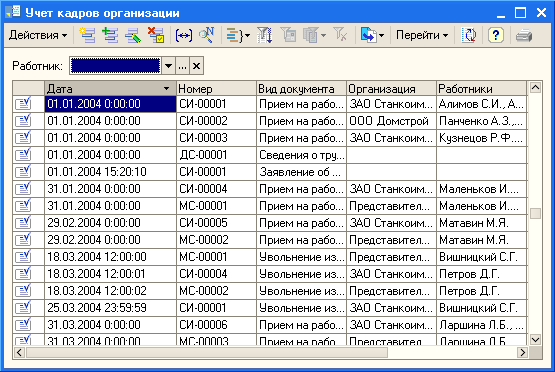Click the find by number icon
The image size is (555, 372).
[x=207, y=35]
